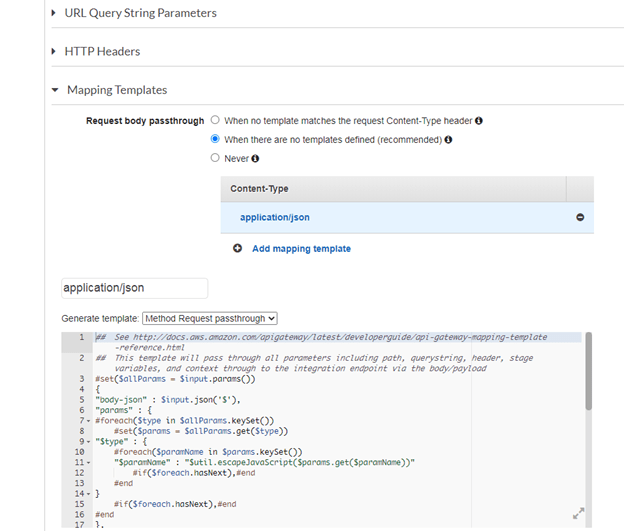624x531 pixels.
Task: Choose 'When there are no templates defined' option
Action: 215,140
